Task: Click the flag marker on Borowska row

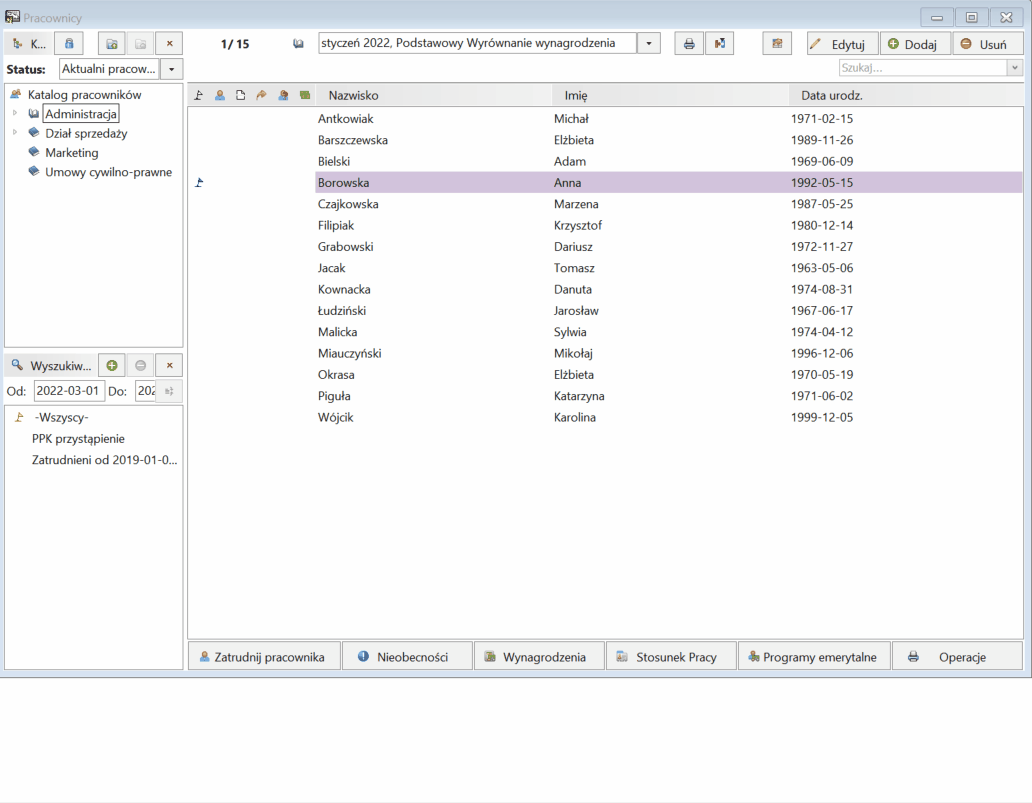Action: click(x=199, y=182)
